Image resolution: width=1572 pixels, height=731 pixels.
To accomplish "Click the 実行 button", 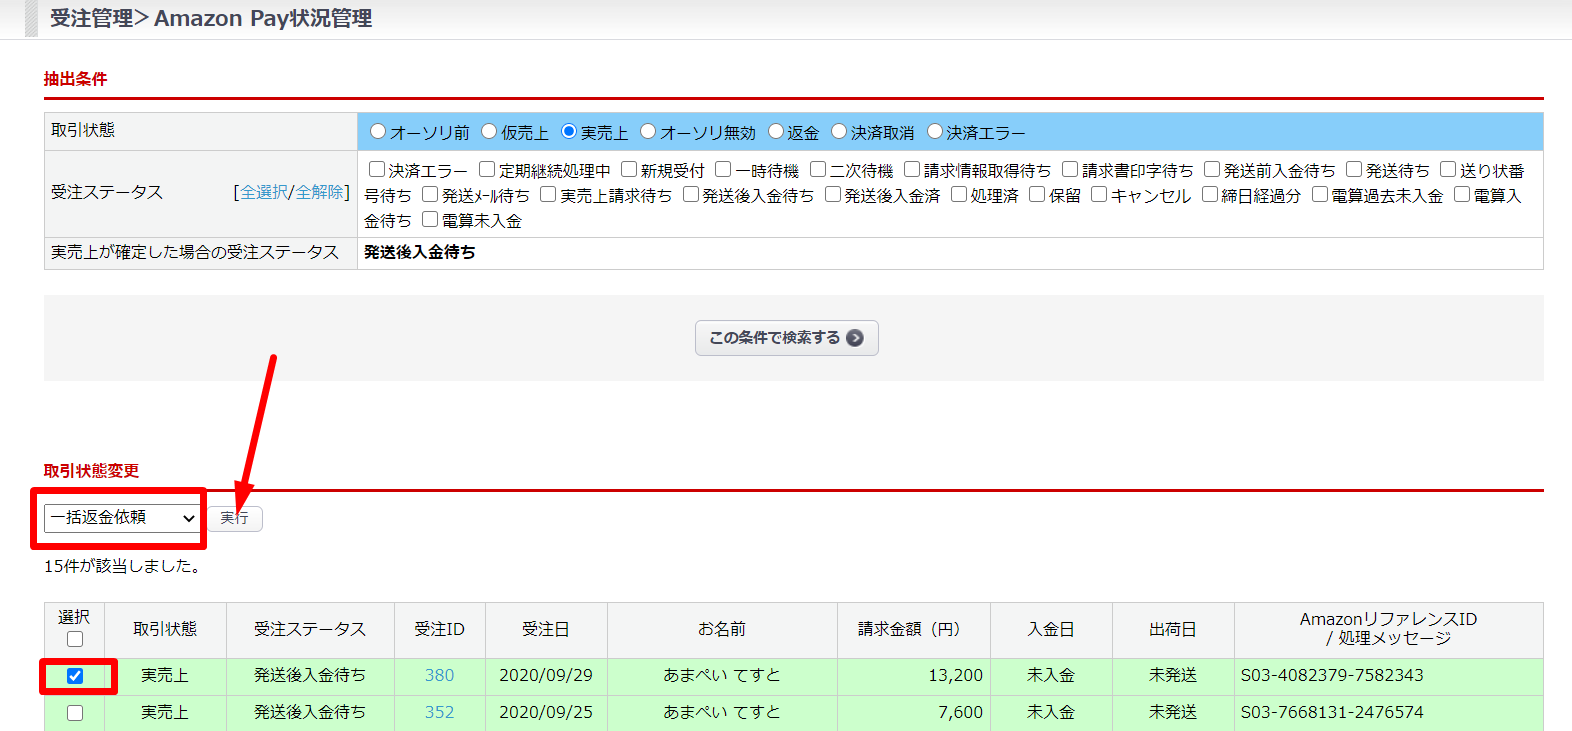I will click(235, 518).
